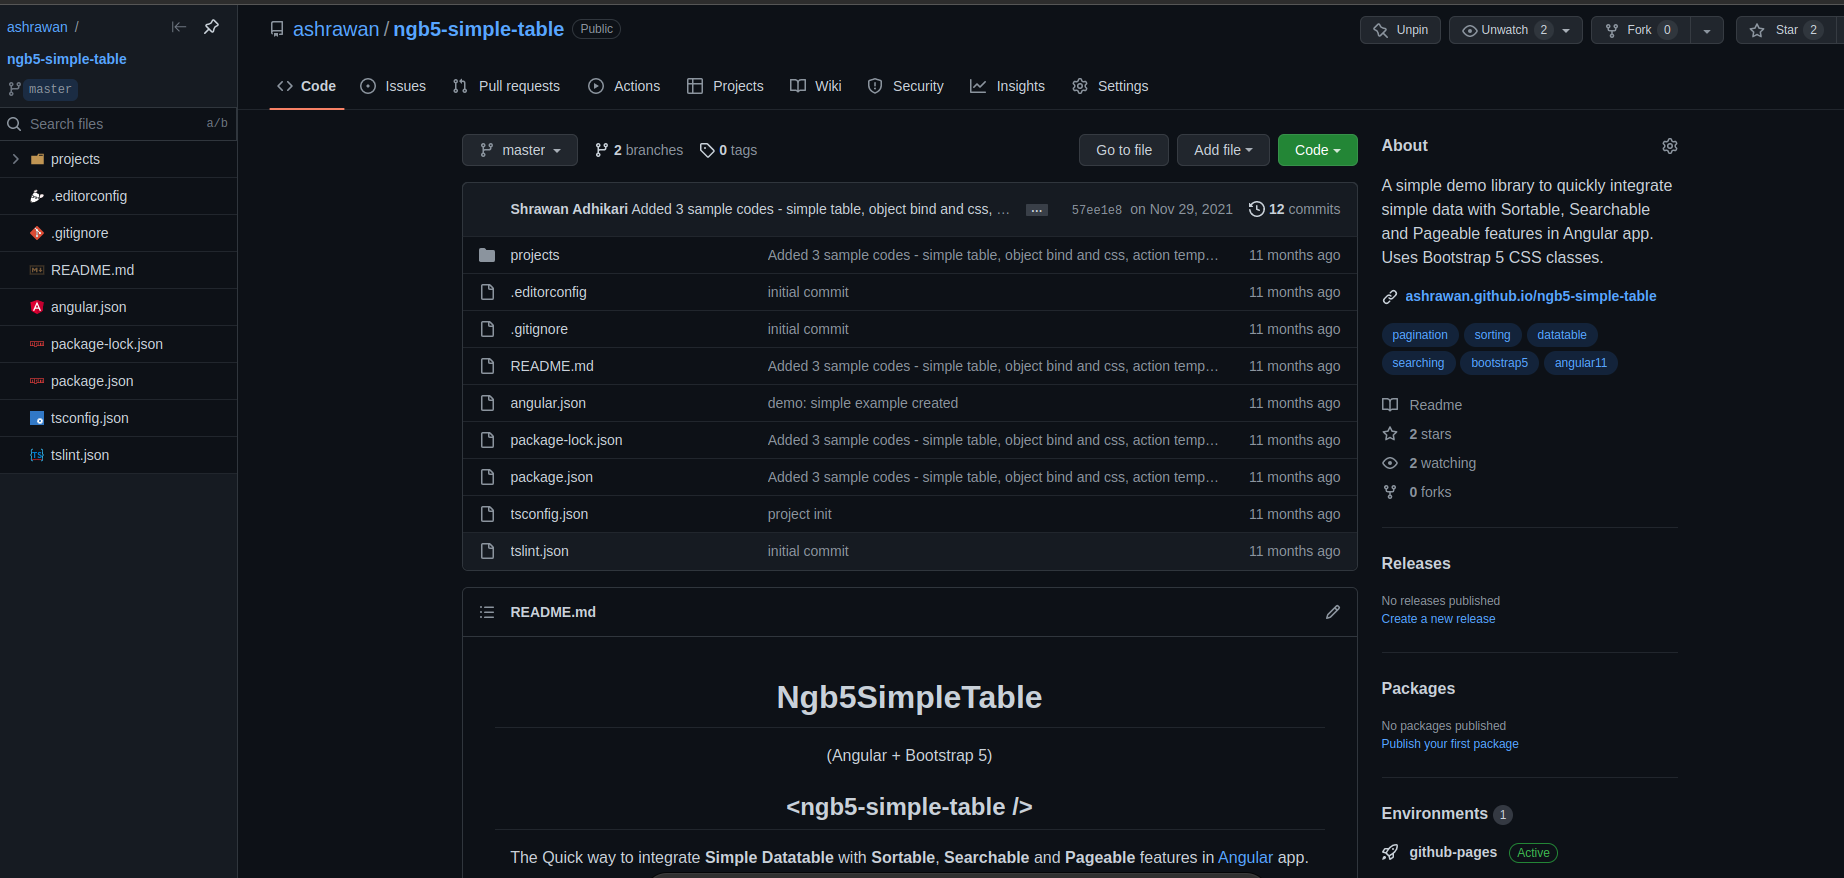Click Publish your first package
The width and height of the screenshot is (1844, 878).
1450,744
